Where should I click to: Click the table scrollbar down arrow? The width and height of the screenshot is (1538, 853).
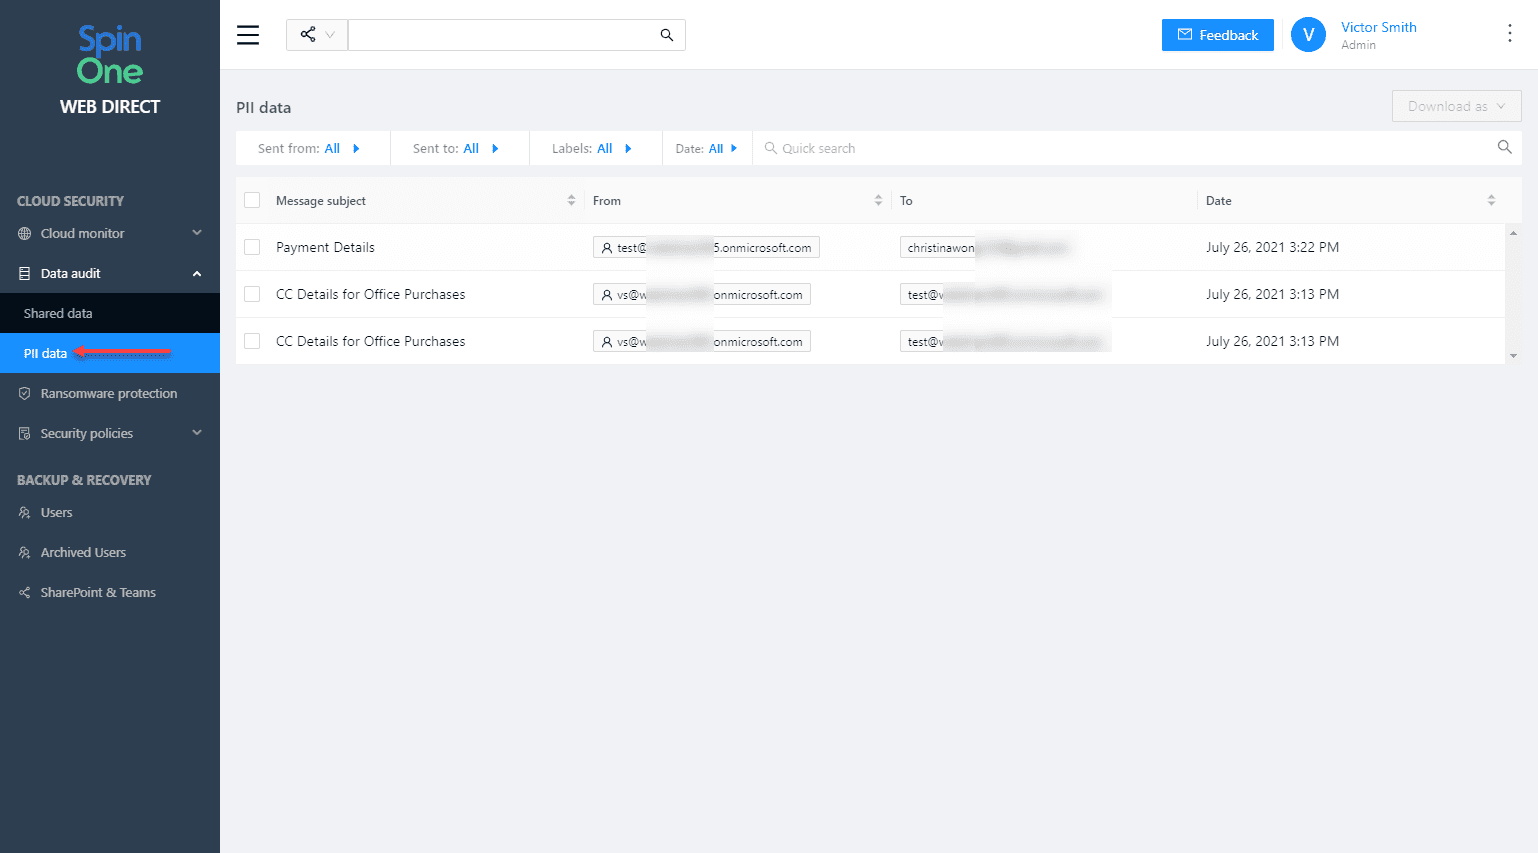1513,355
